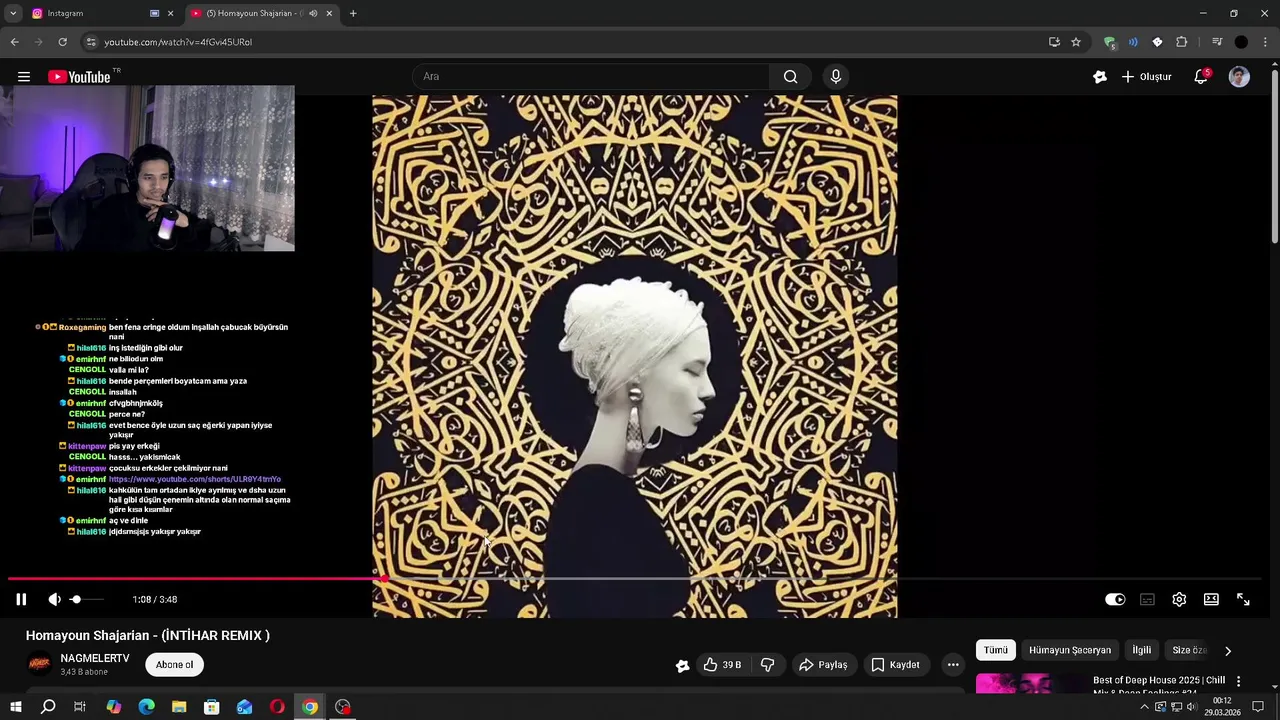Open Best of Deep House 2025 video
Viewport: 1280px width, 720px height.
click(x=1159, y=685)
